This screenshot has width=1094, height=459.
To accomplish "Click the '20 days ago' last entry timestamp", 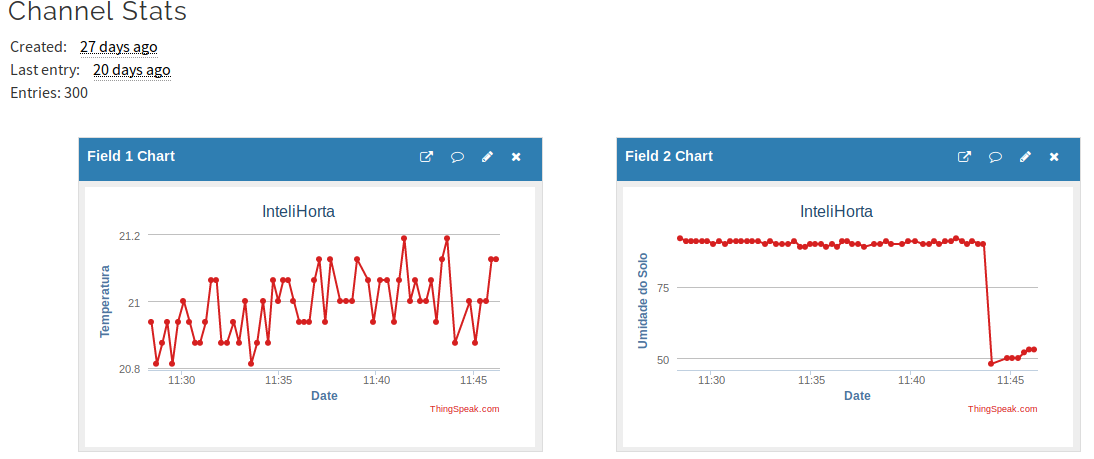I will point(131,70).
